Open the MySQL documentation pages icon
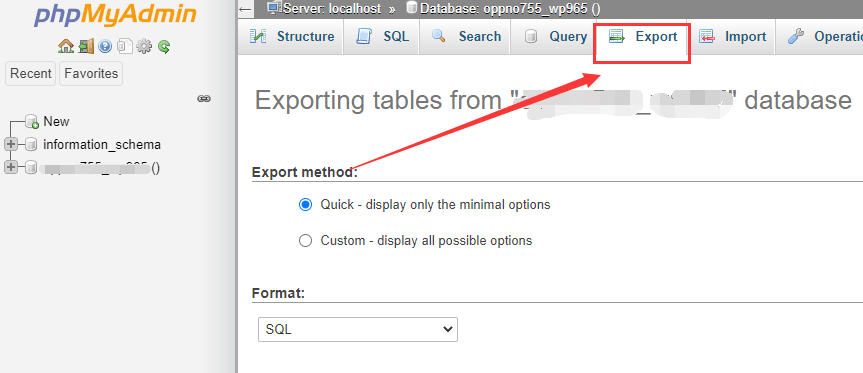The width and height of the screenshot is (863, 373). point(125,46)
